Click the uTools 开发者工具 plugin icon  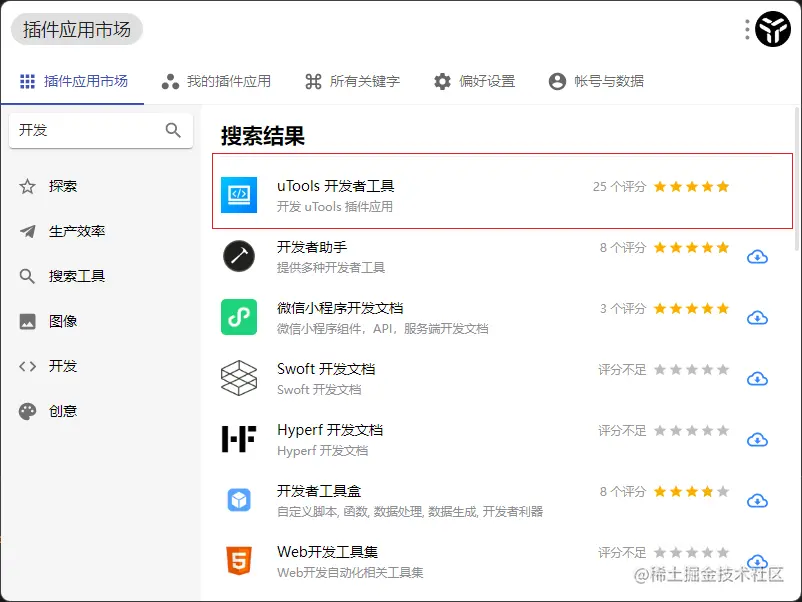[239, 195]
